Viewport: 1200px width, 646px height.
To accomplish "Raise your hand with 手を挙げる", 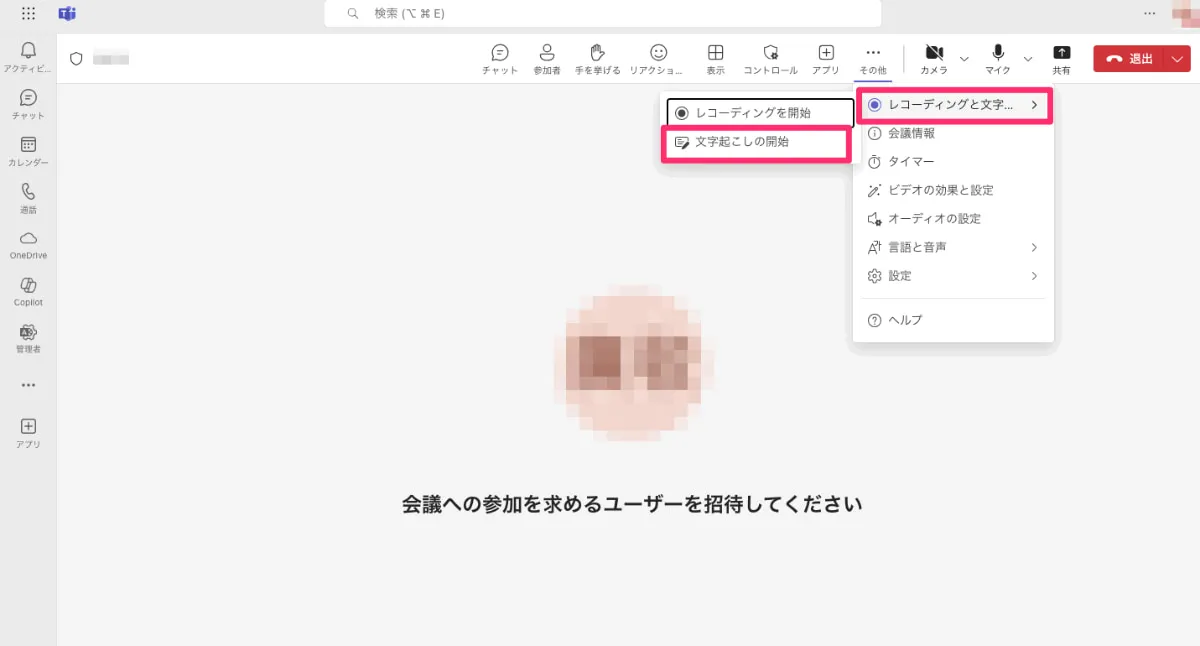I will click(x=597, y=57).
